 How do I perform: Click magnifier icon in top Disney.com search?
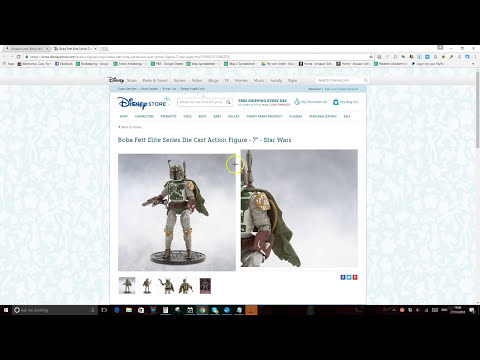[366, 80]
